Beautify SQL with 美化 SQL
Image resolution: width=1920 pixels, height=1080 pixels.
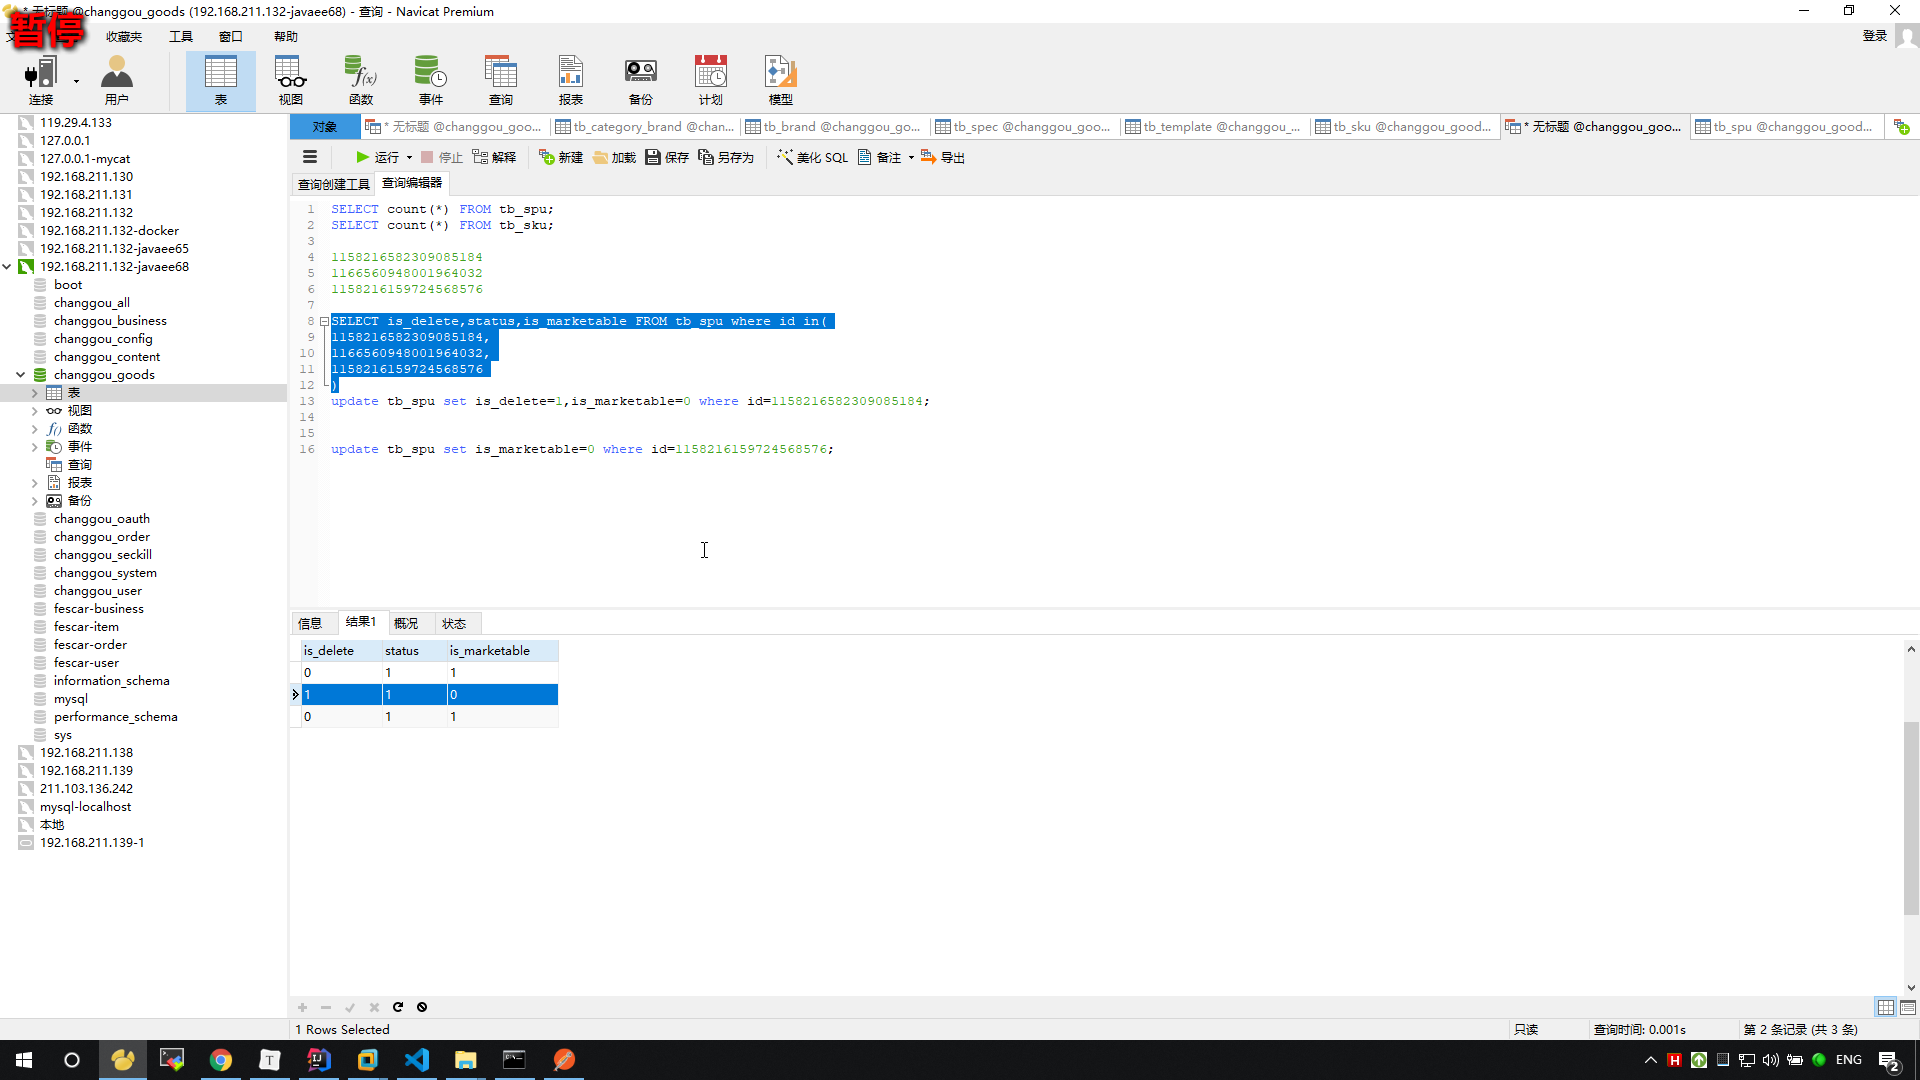[812, 157]
